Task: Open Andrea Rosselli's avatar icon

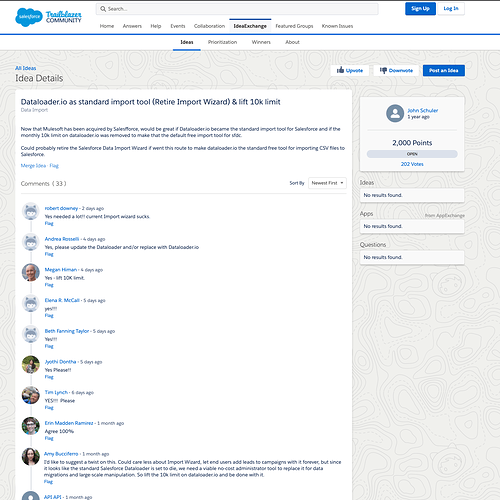Action: tap(31, 242)
